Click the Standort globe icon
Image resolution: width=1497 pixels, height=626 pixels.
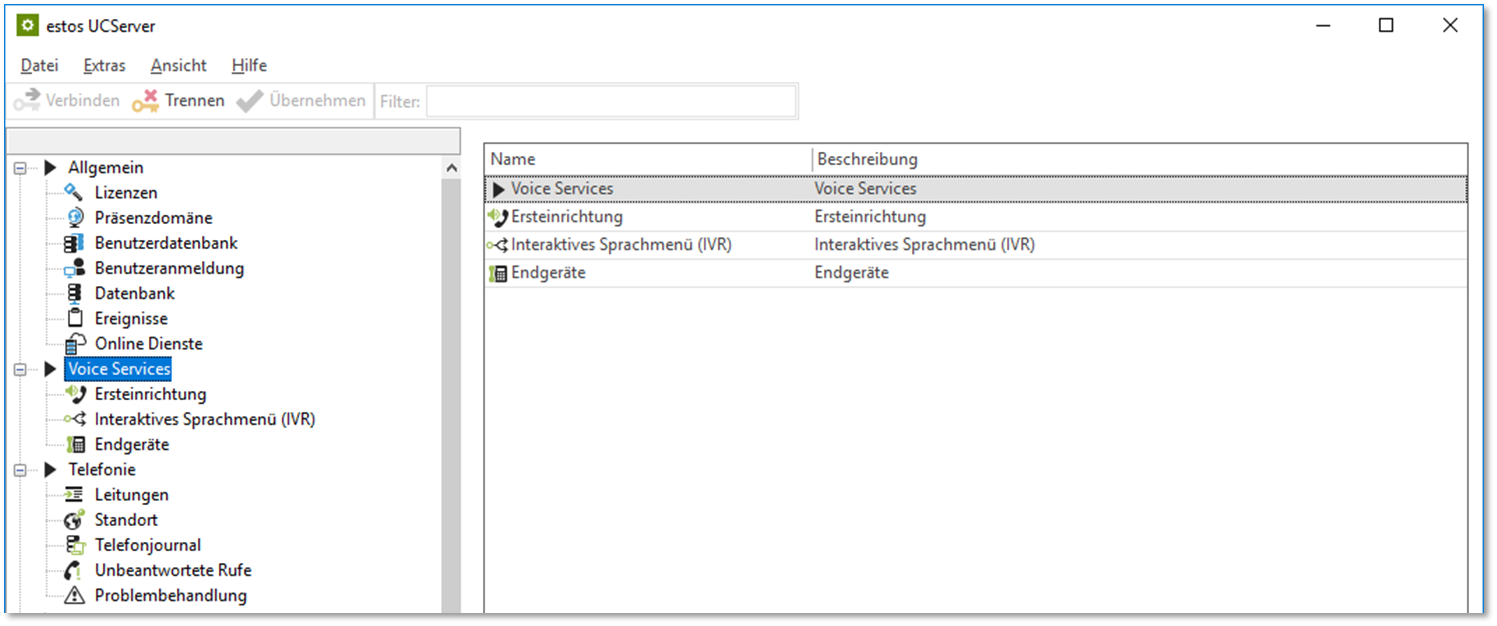(x=74, y=520)
